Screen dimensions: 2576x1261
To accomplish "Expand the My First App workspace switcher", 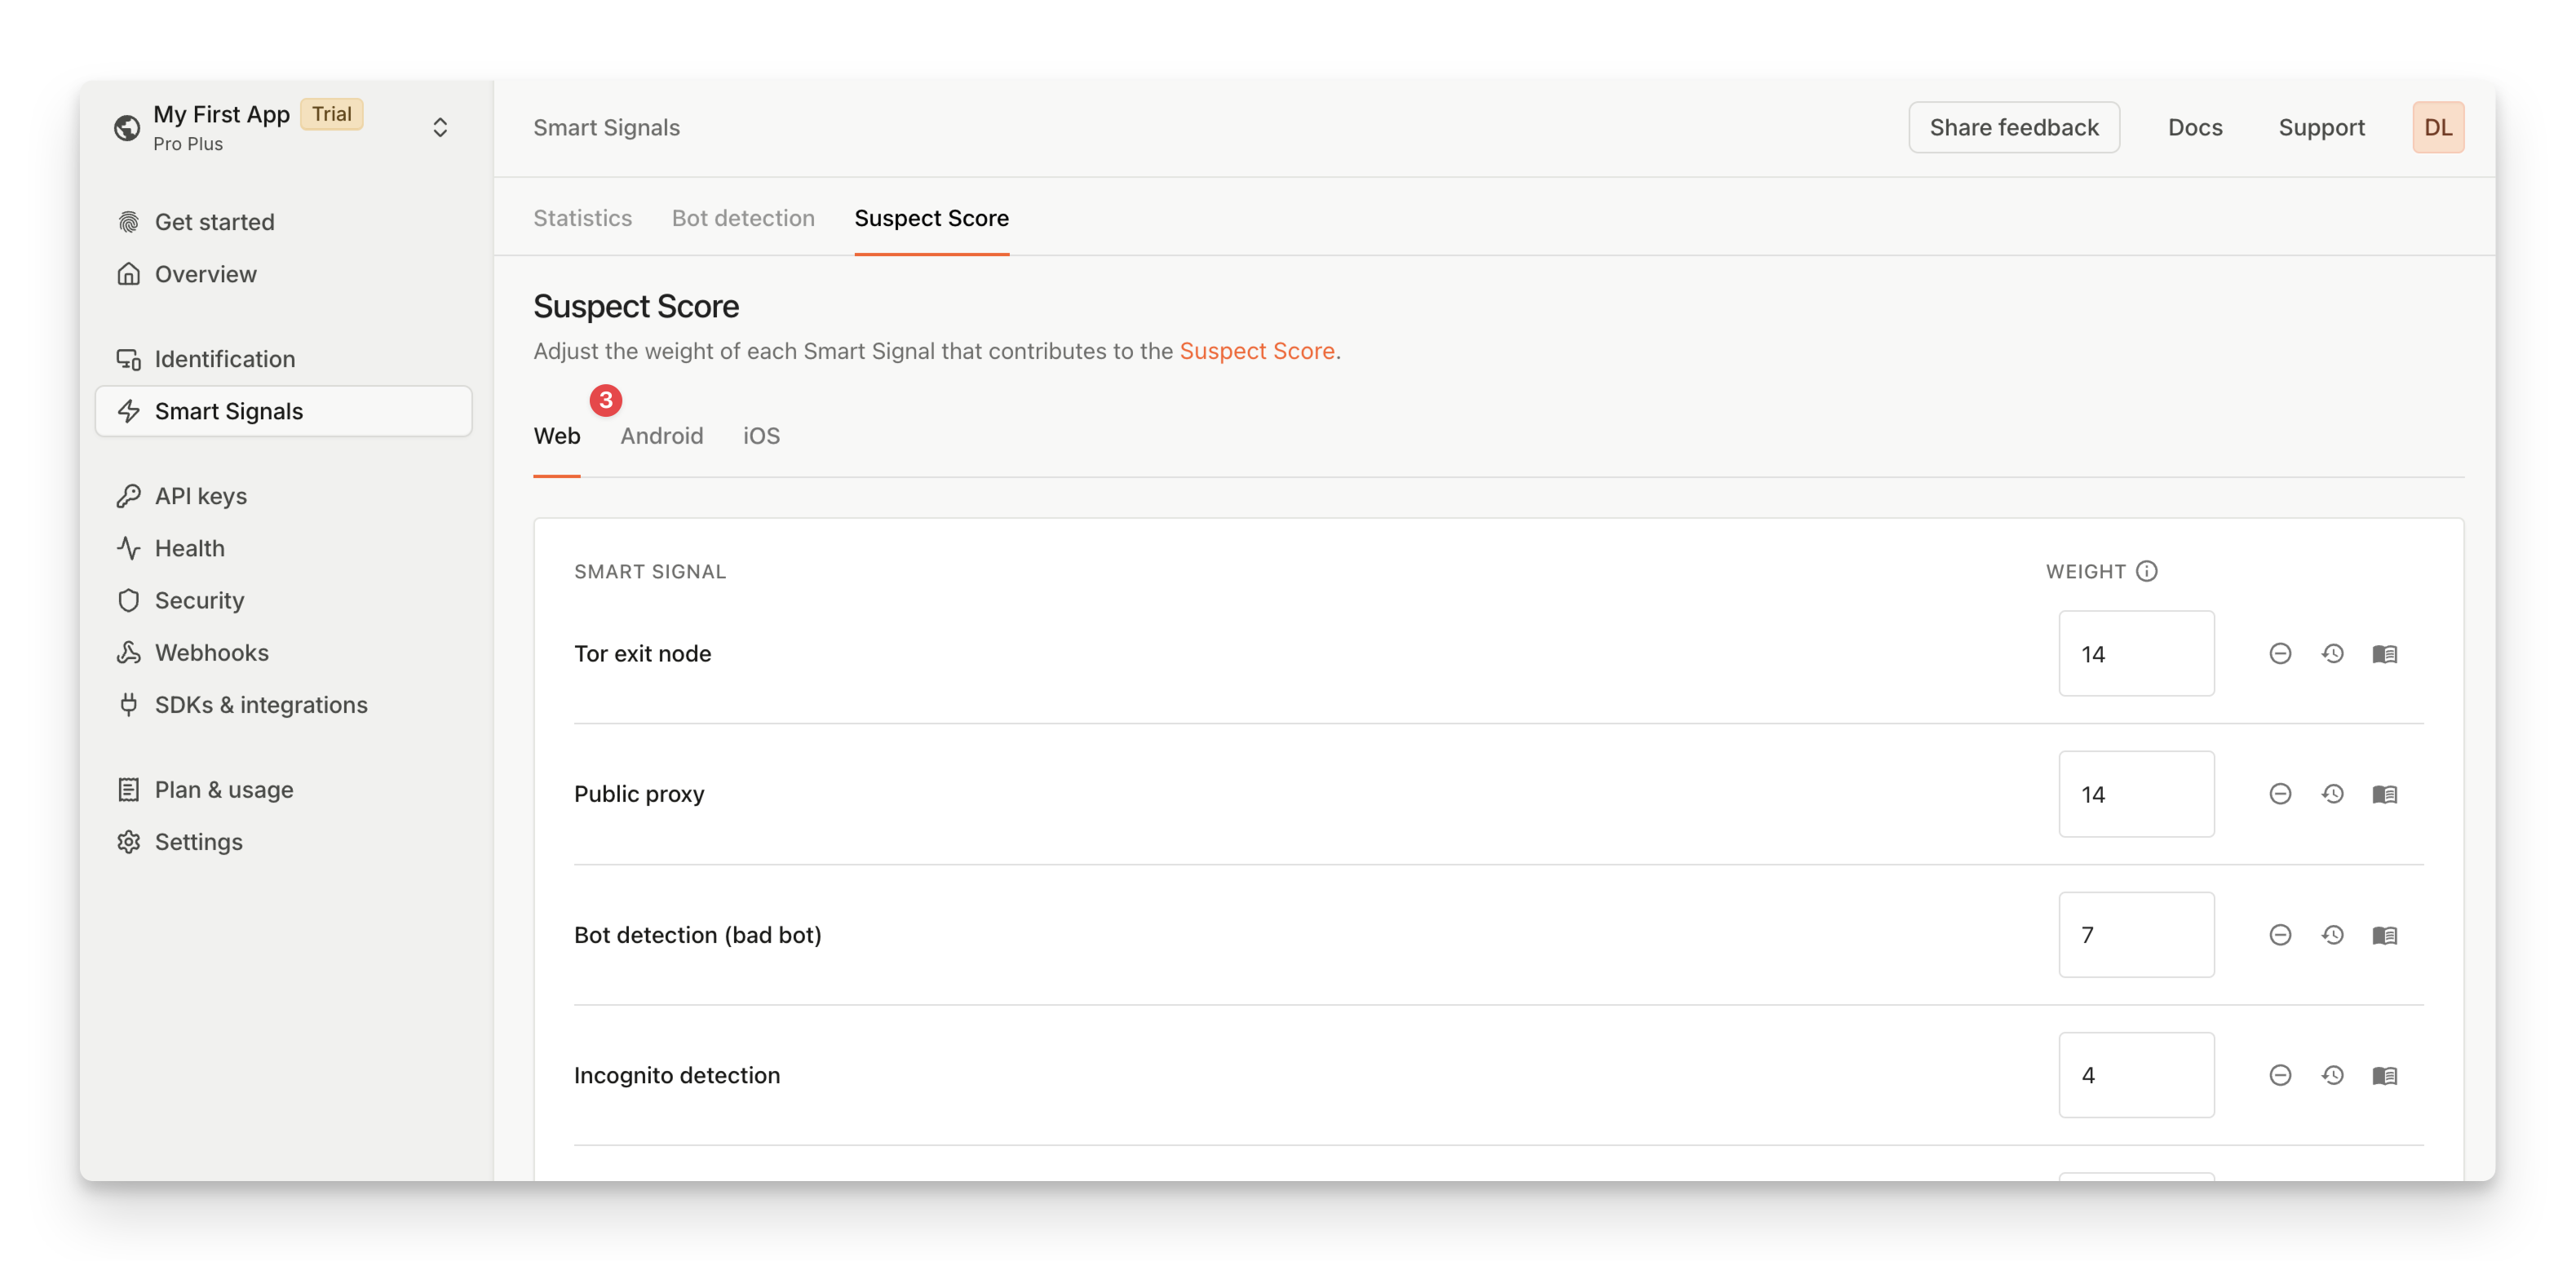I will point(439,127).
